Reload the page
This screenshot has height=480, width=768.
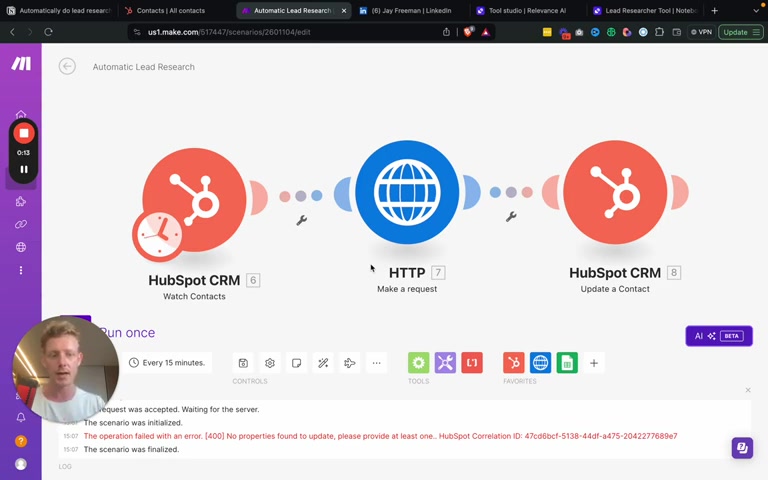(48, 32)
